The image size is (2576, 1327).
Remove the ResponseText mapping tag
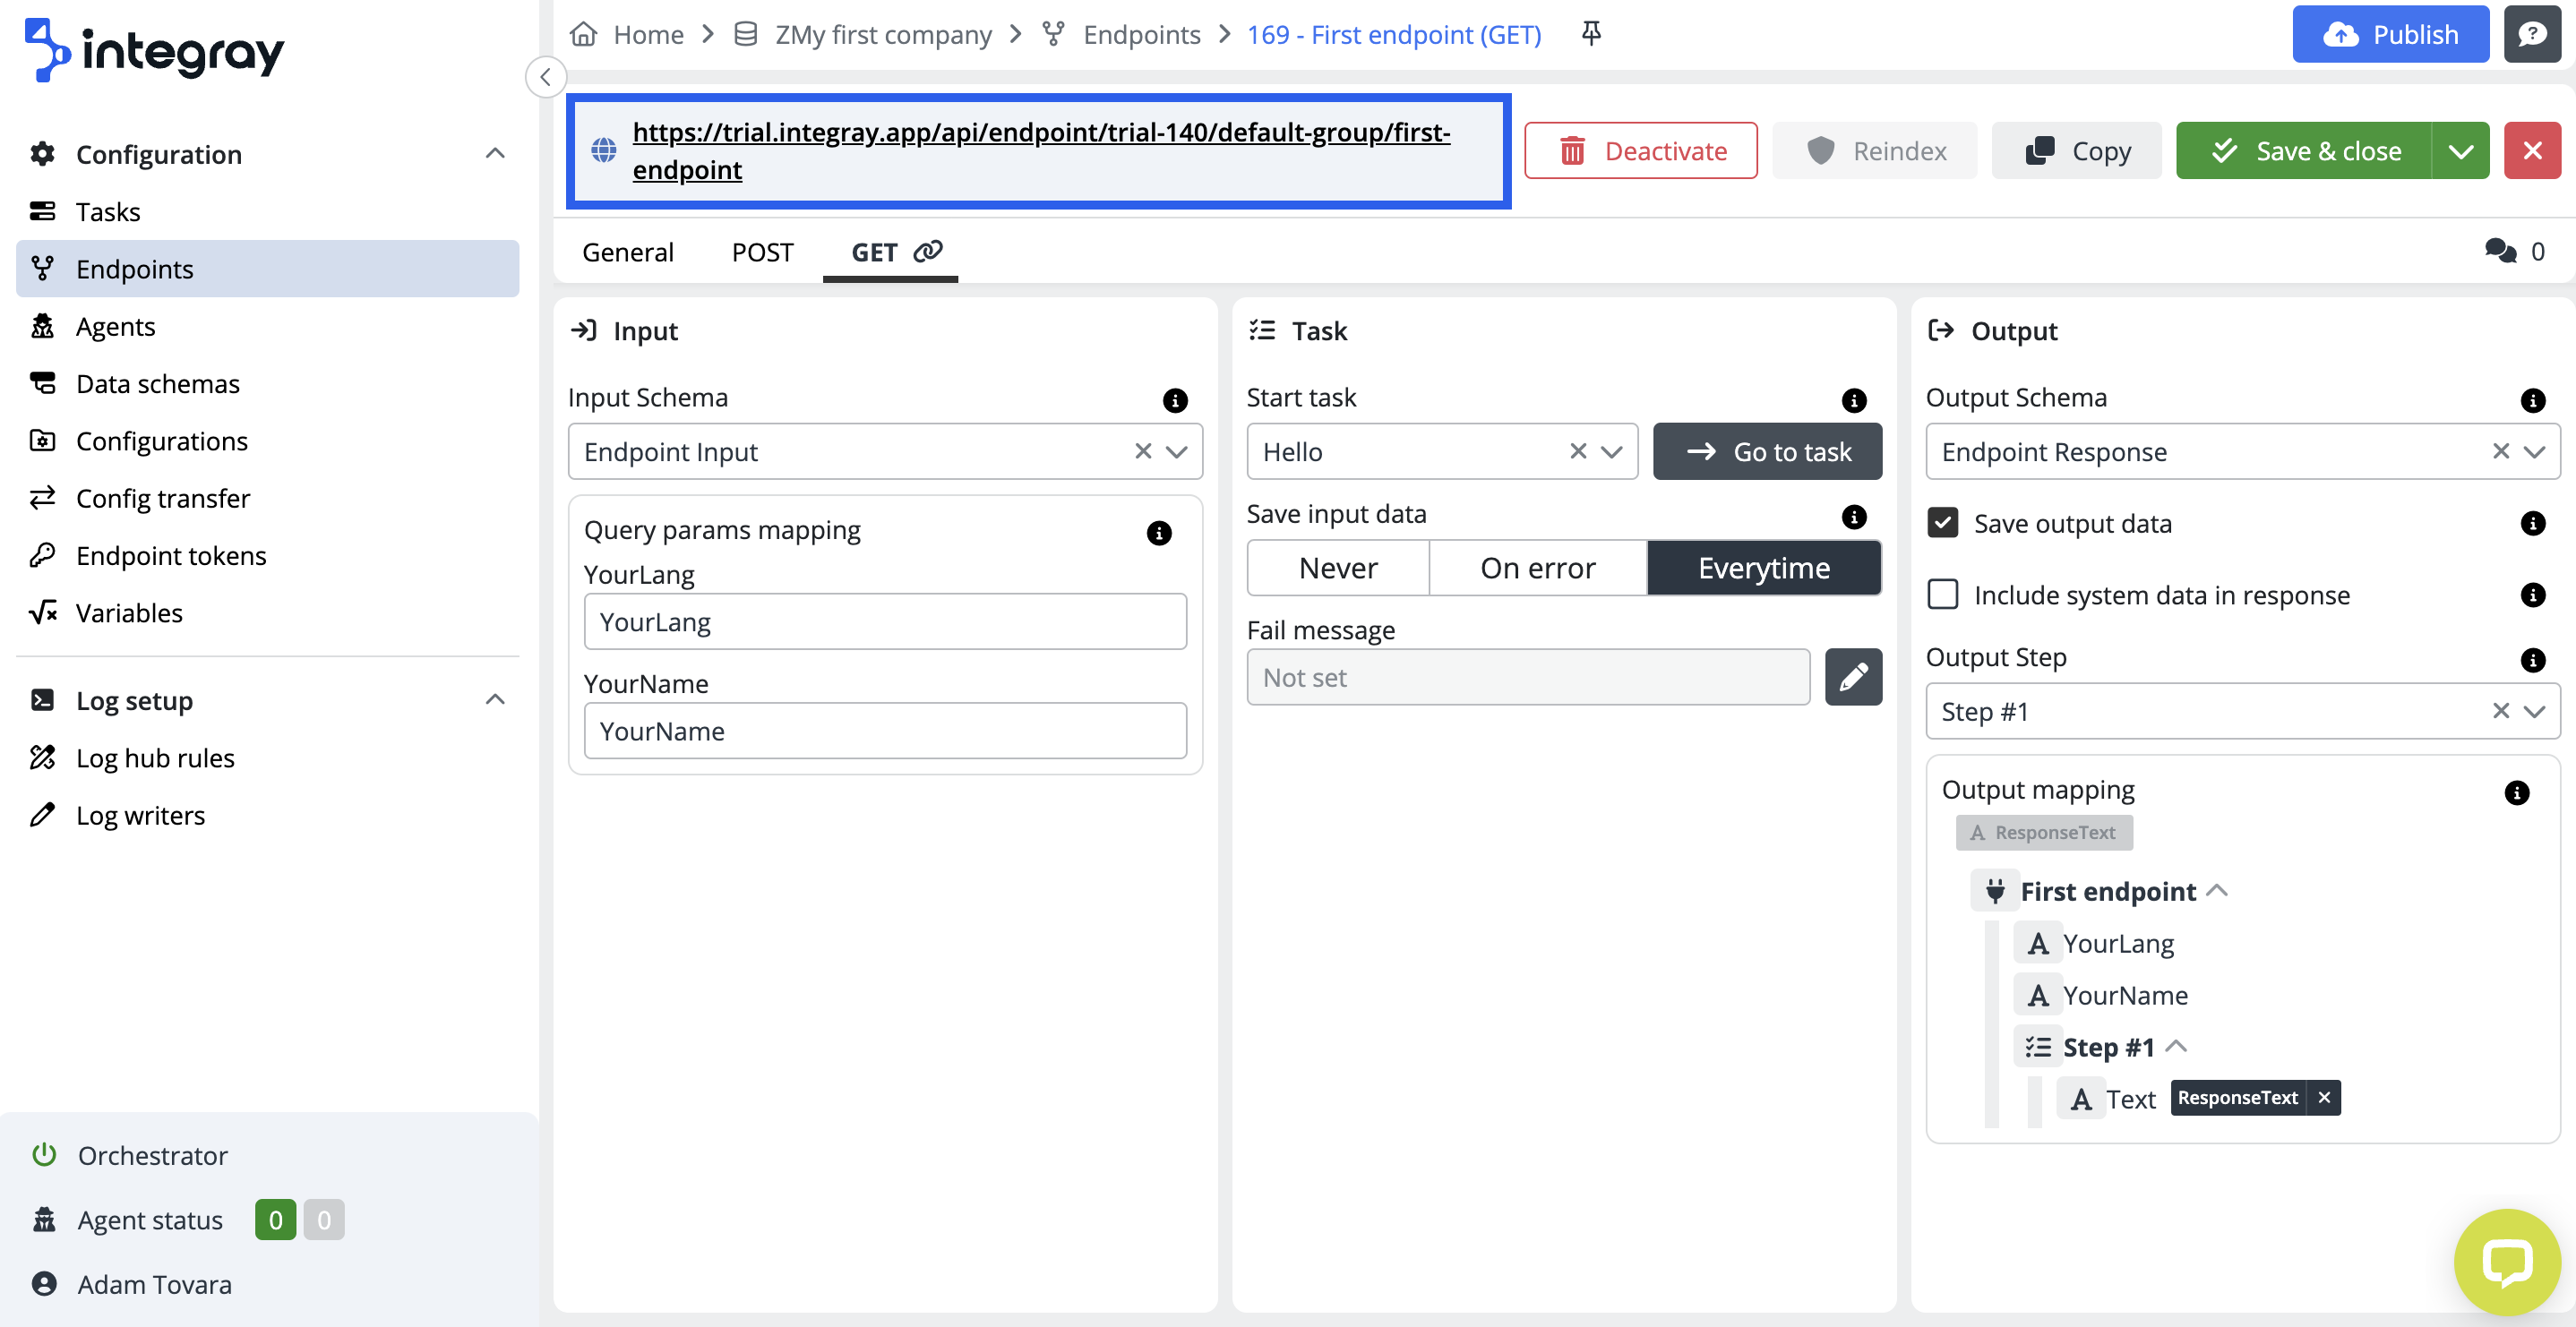(x=2324, y=1098)
